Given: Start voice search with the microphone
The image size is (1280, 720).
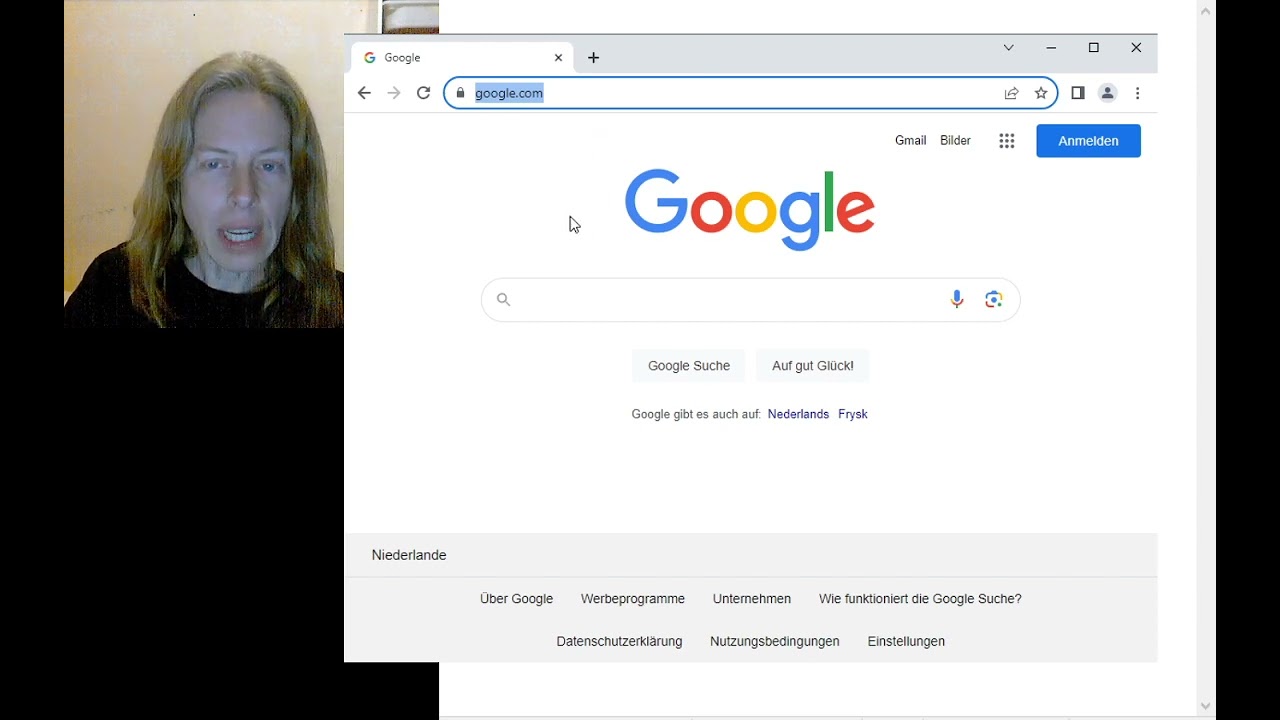Looking at the screenshot, I should pyautogui.click(x=957, y=299).
